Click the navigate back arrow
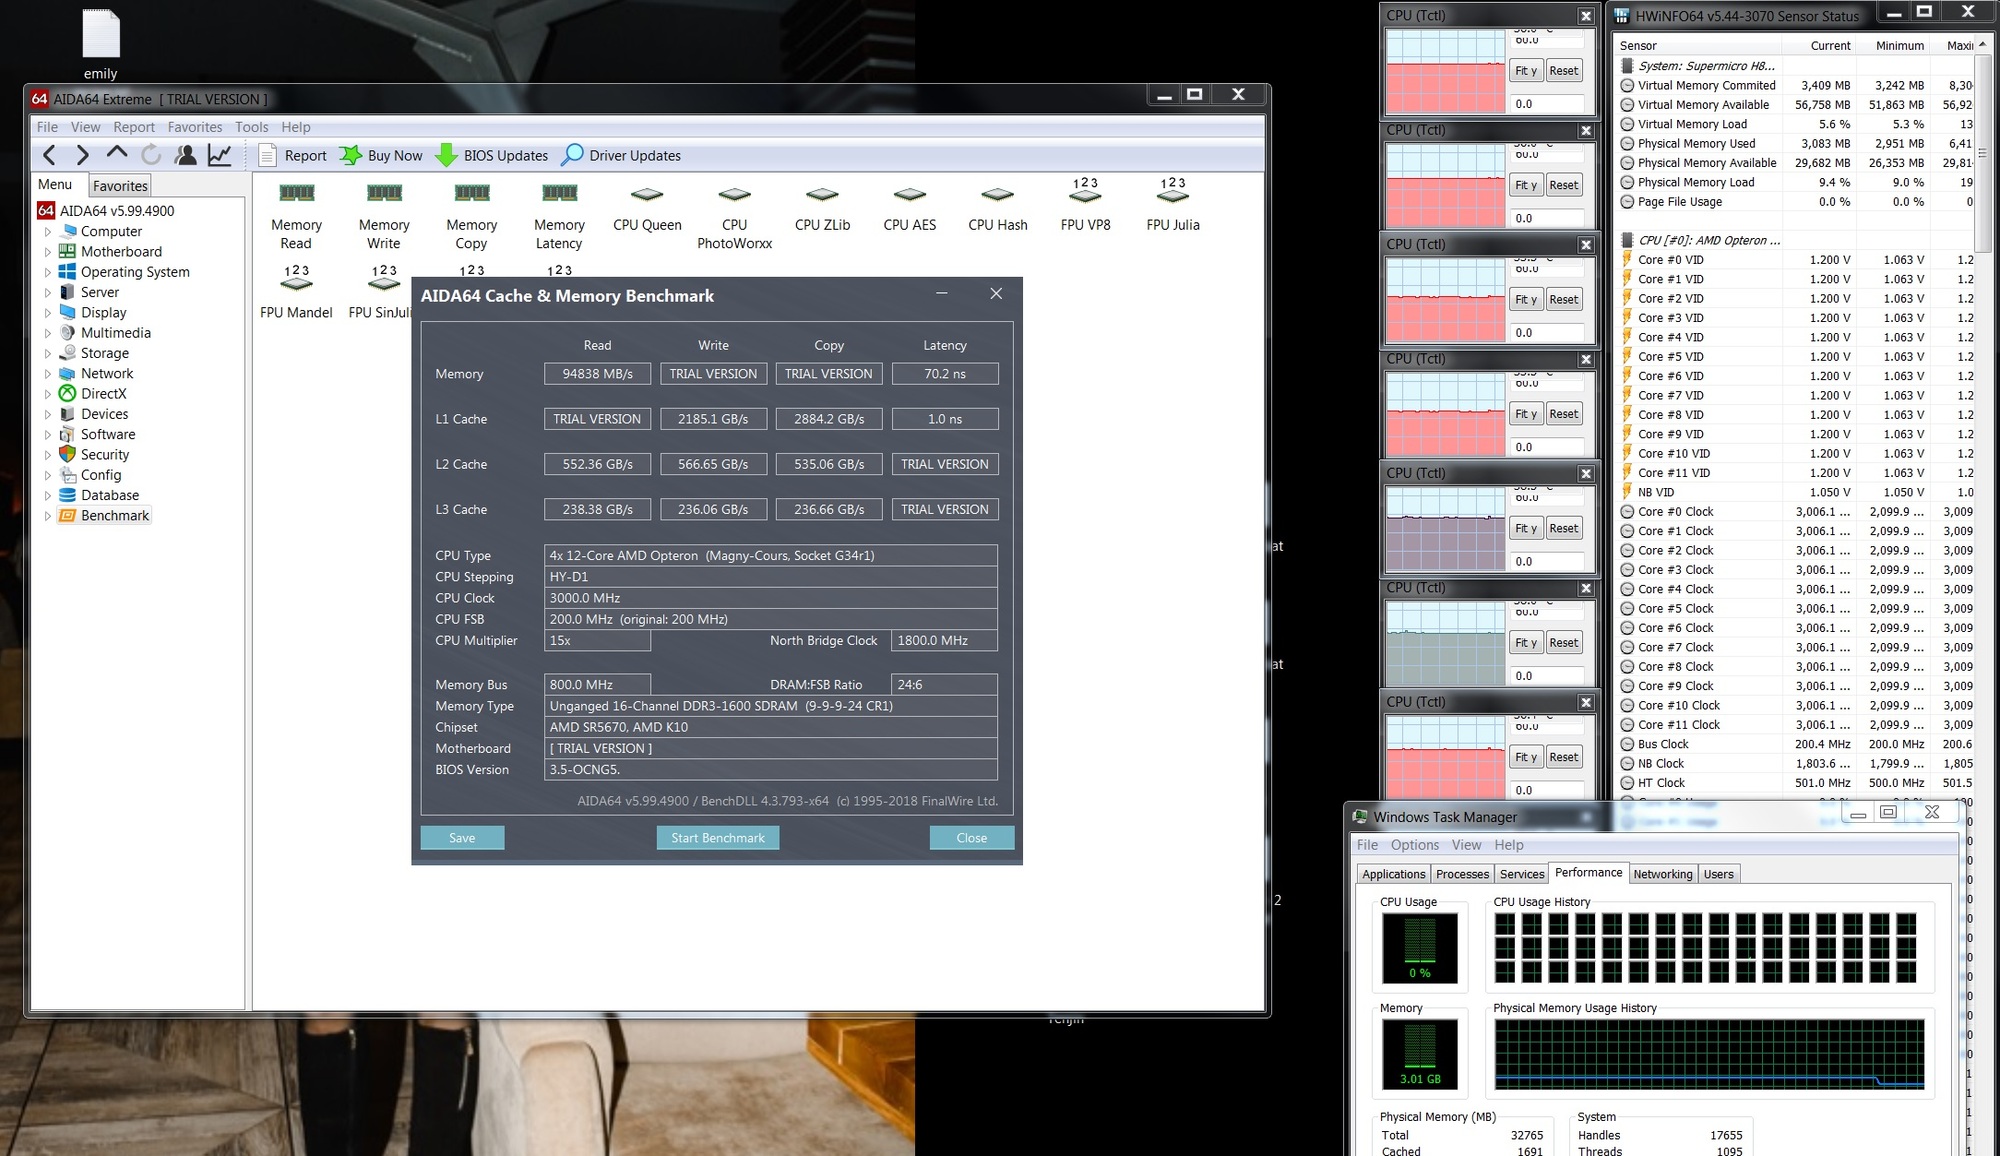The width and height of the screenshot is (2000, 1156). click(x=49, y=155)
